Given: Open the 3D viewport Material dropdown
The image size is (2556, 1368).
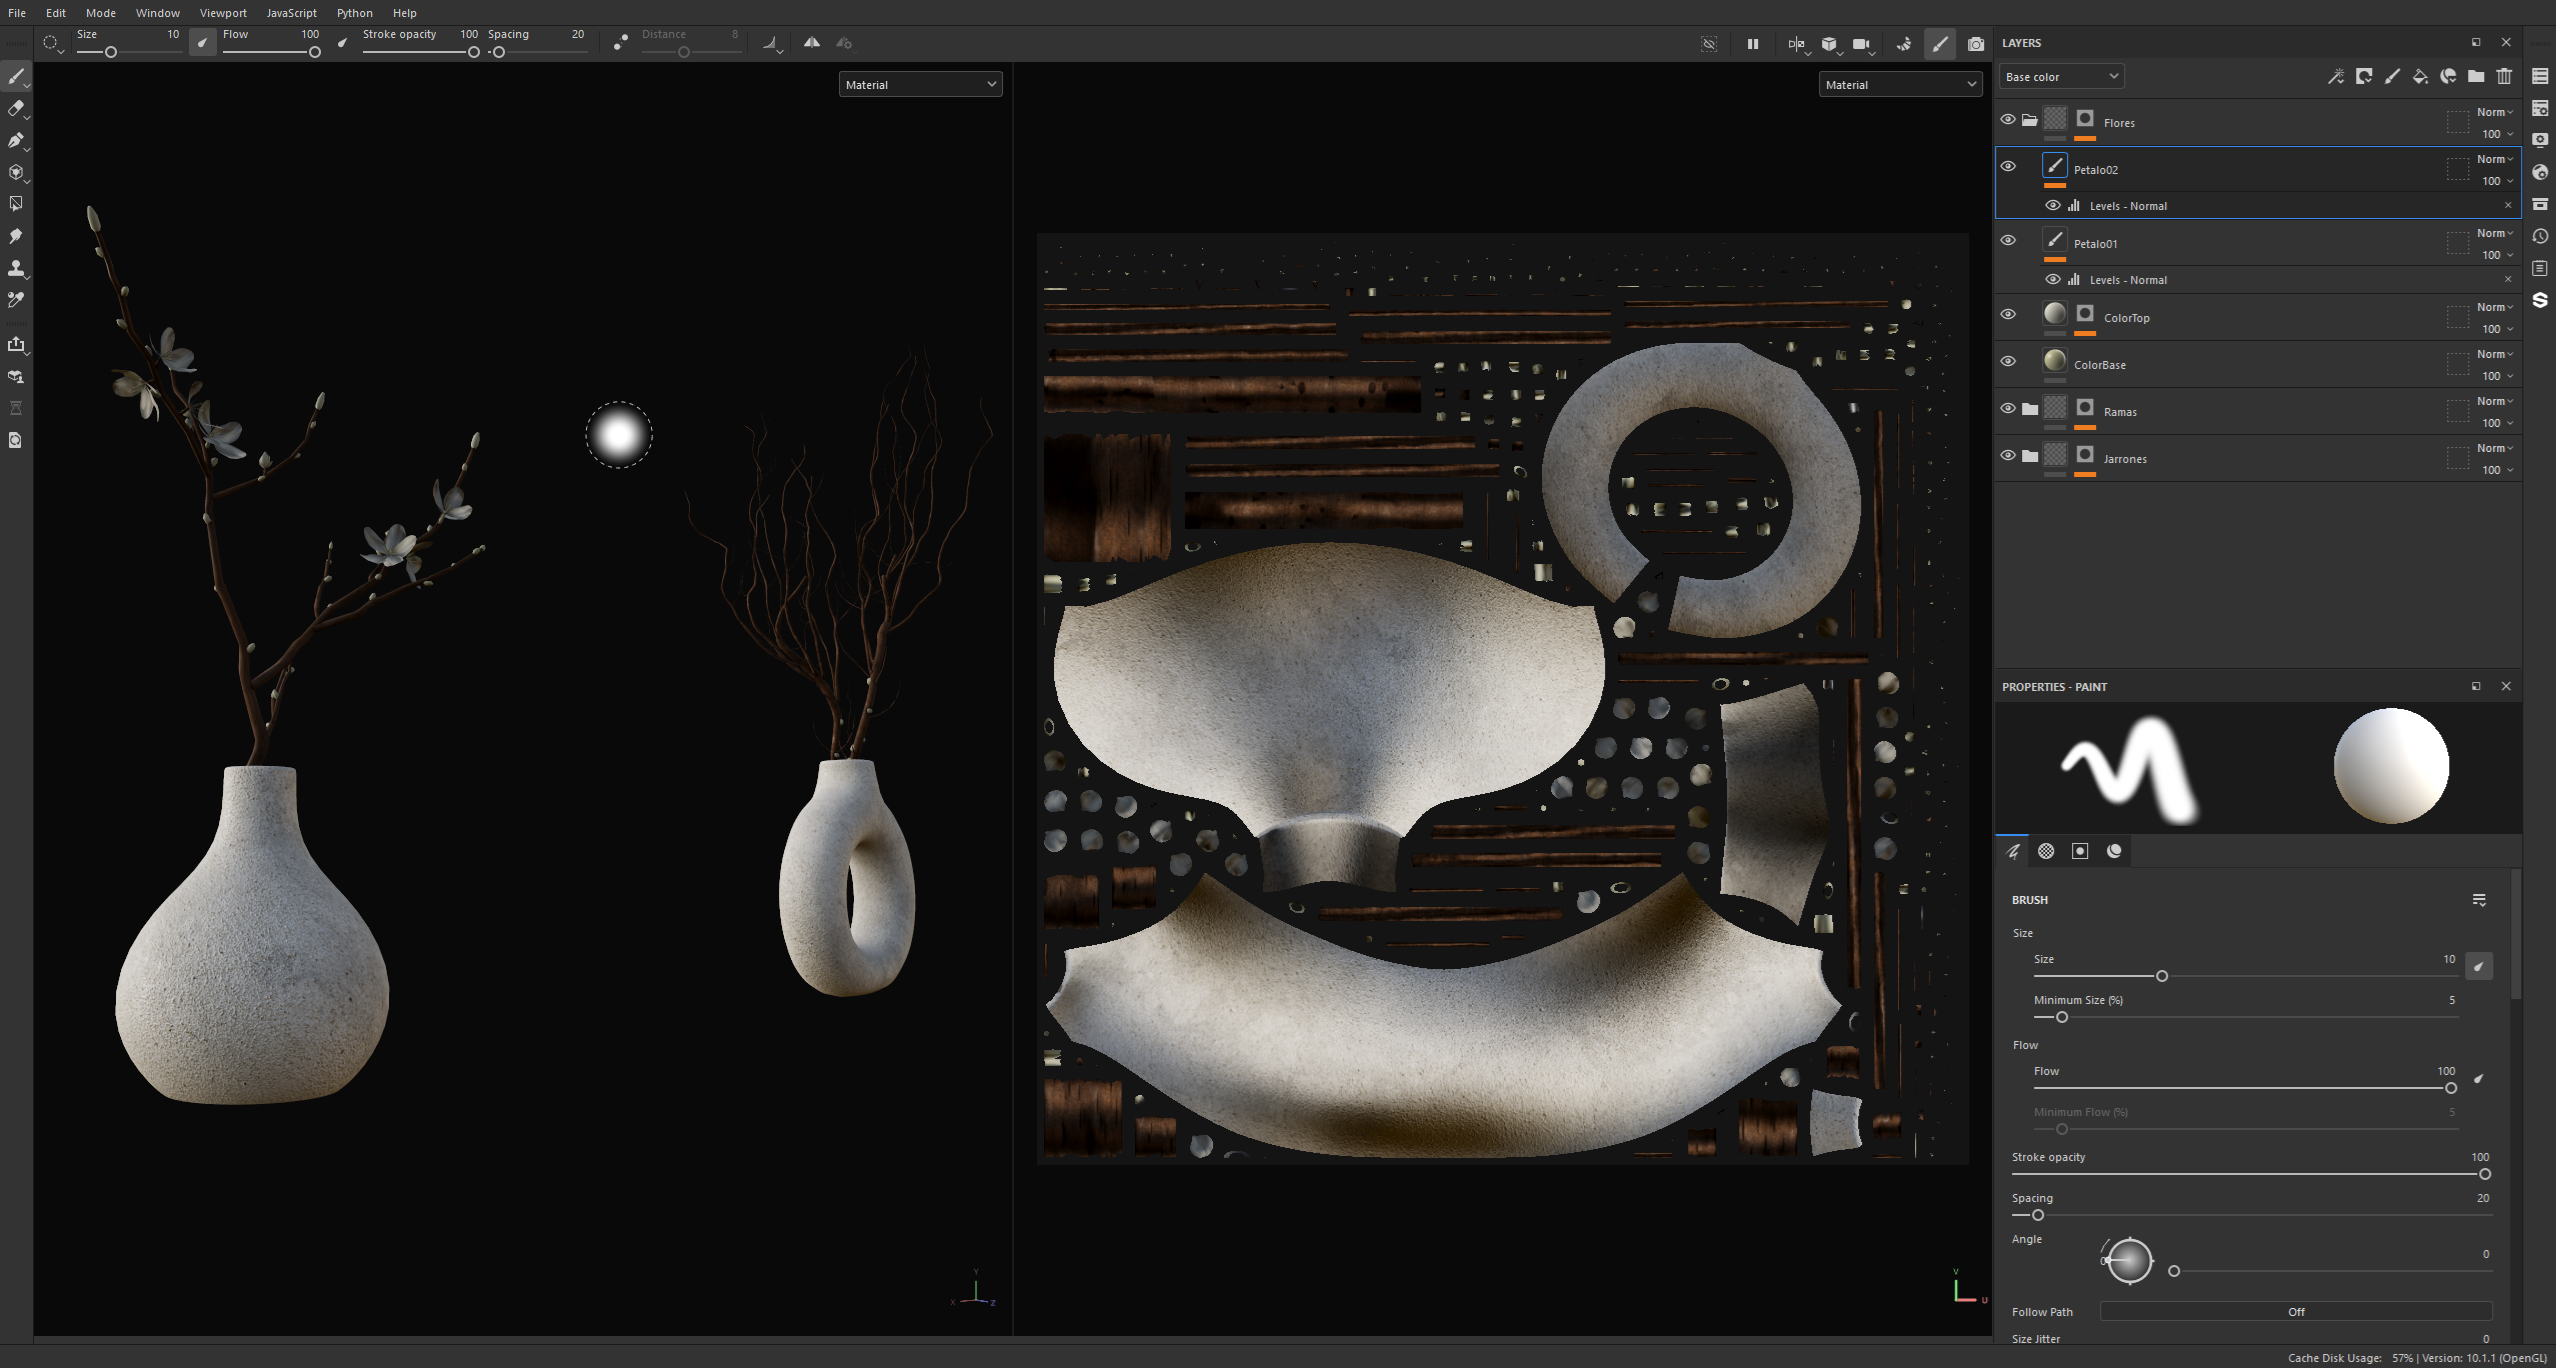Looking at the screenshot, I should pos(920,85).
